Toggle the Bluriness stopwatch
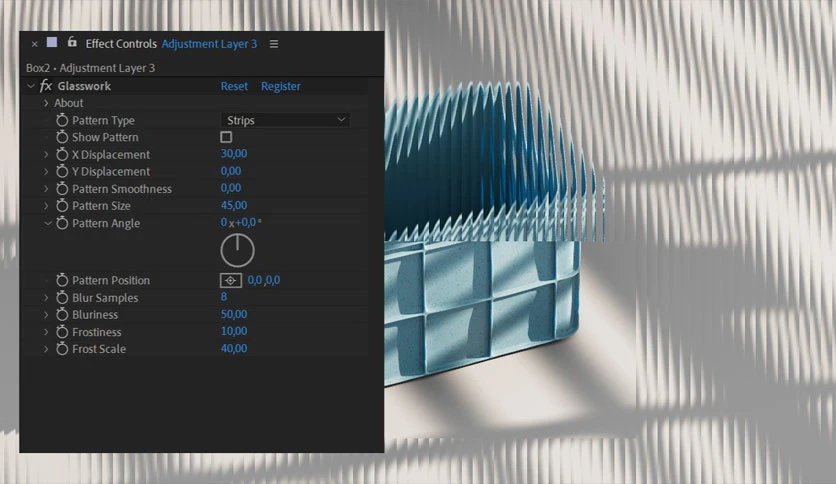 [62, 314]
